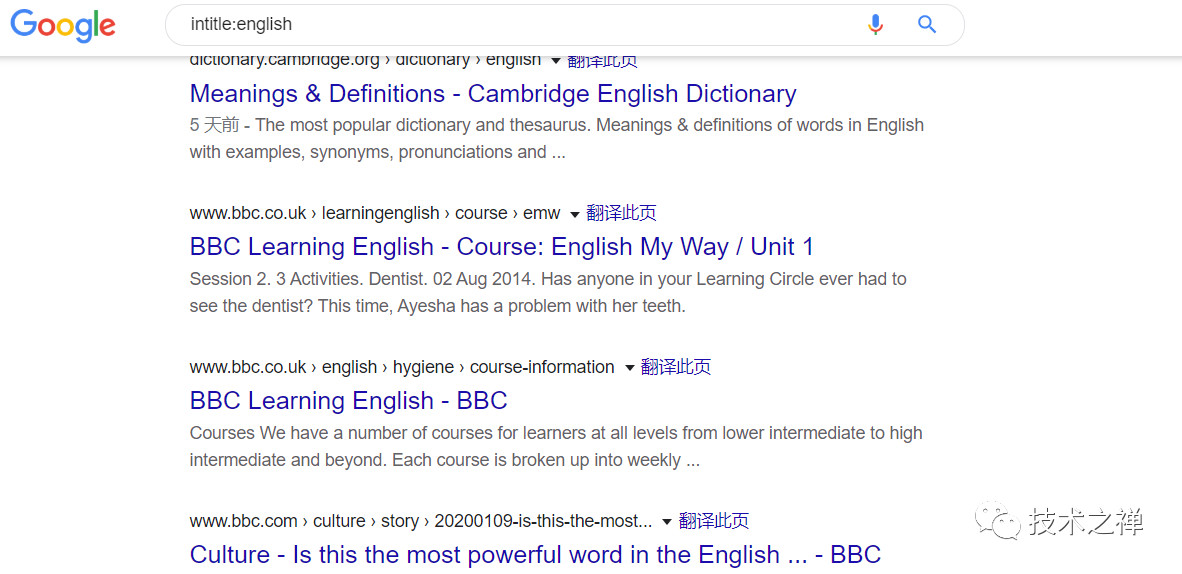The height and width of the screenshot is (574, 1182).
Task: Click www.bbc.co.uk learningenglish course emw URL
Action: [375, 213]
